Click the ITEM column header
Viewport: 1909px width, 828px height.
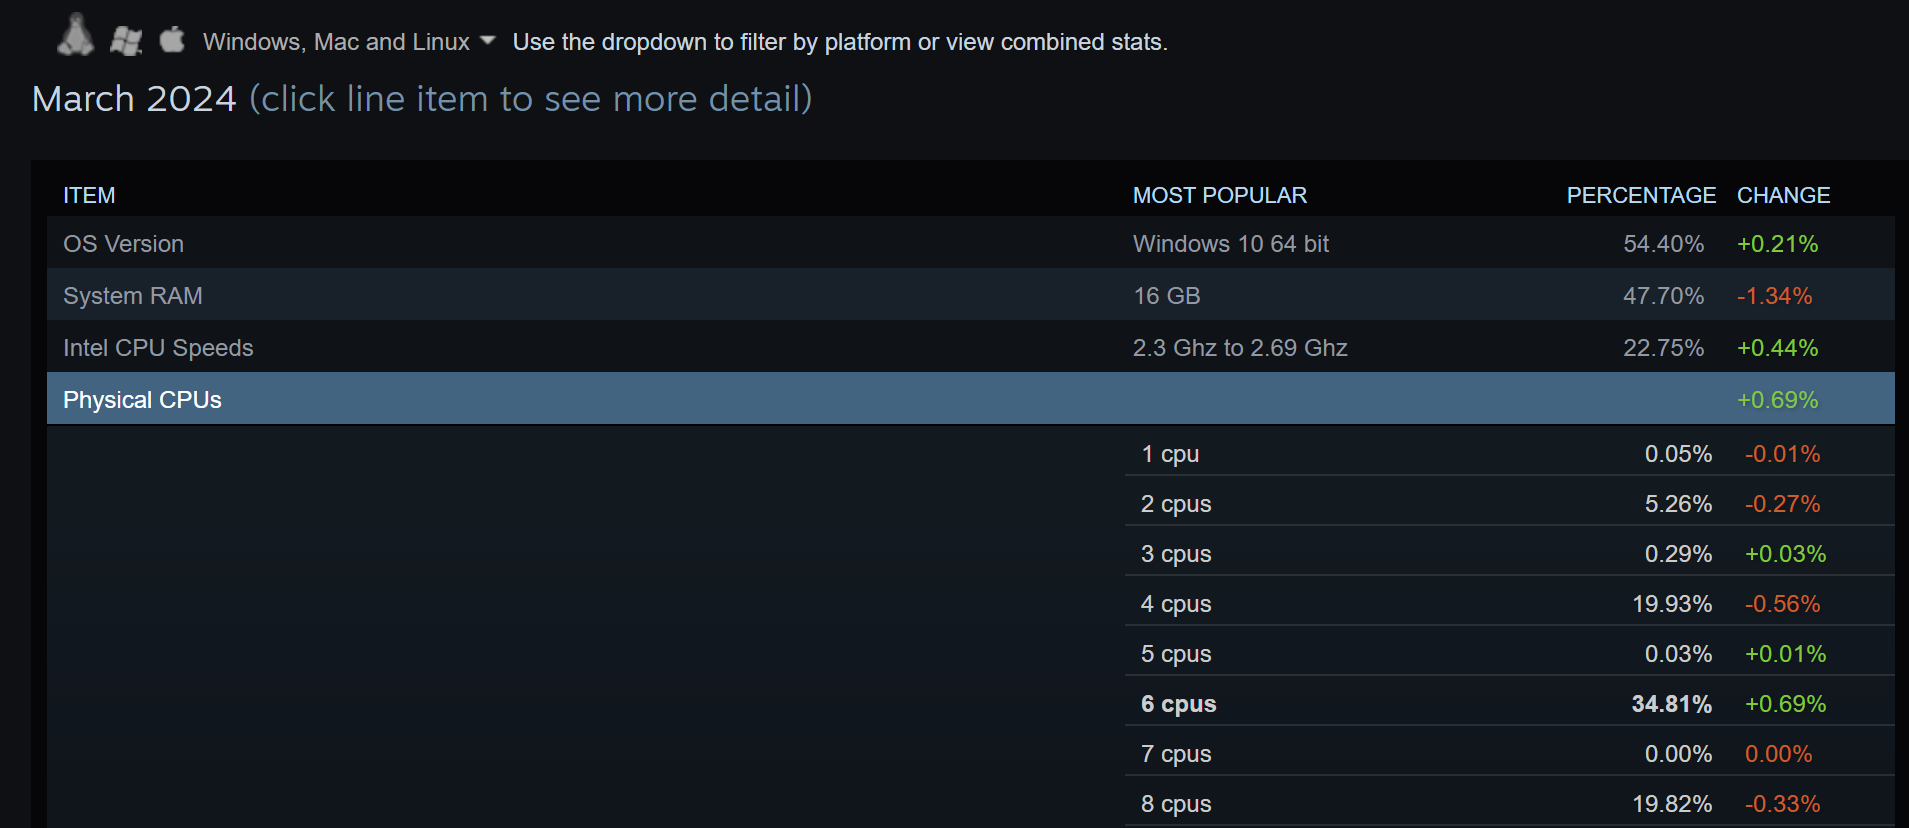[89, 195]
